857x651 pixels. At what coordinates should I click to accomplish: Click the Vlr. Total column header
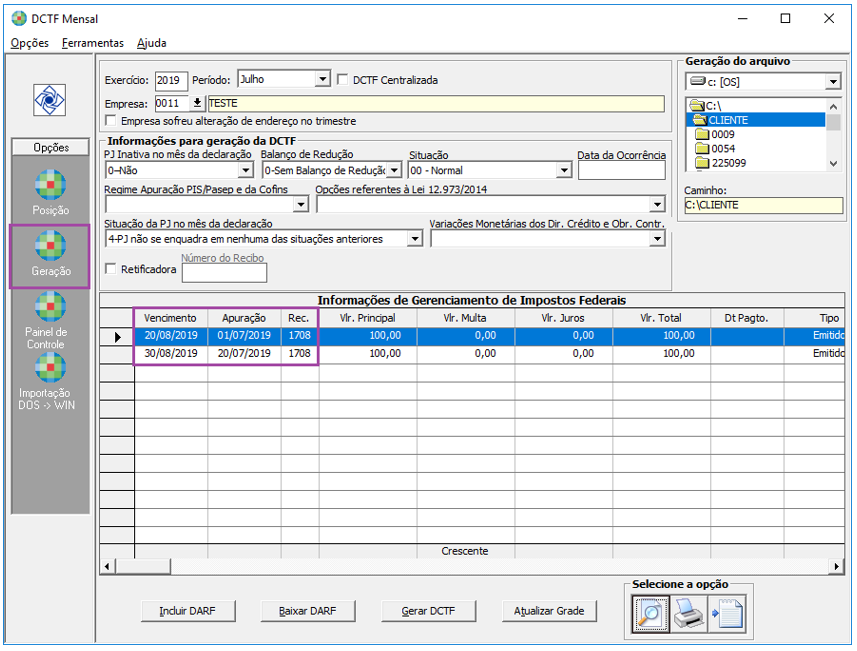click(661, 318)
